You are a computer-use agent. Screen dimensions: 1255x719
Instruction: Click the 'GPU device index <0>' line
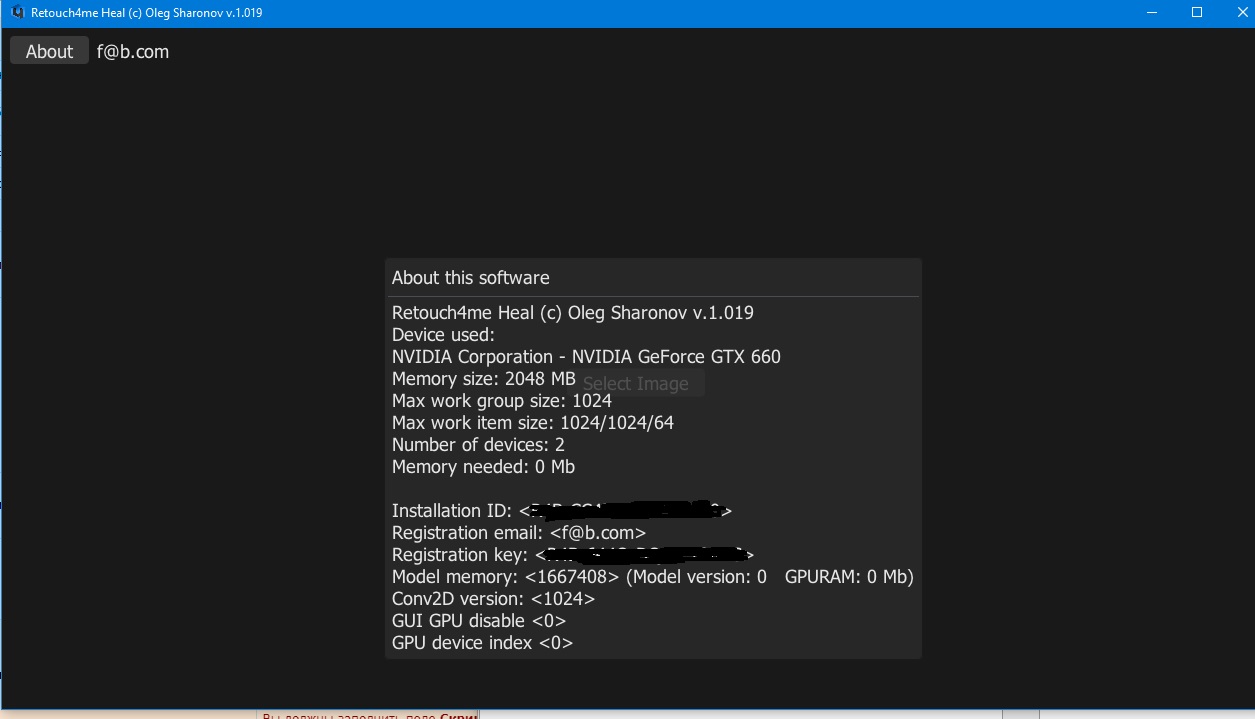[x=482, y=643]
